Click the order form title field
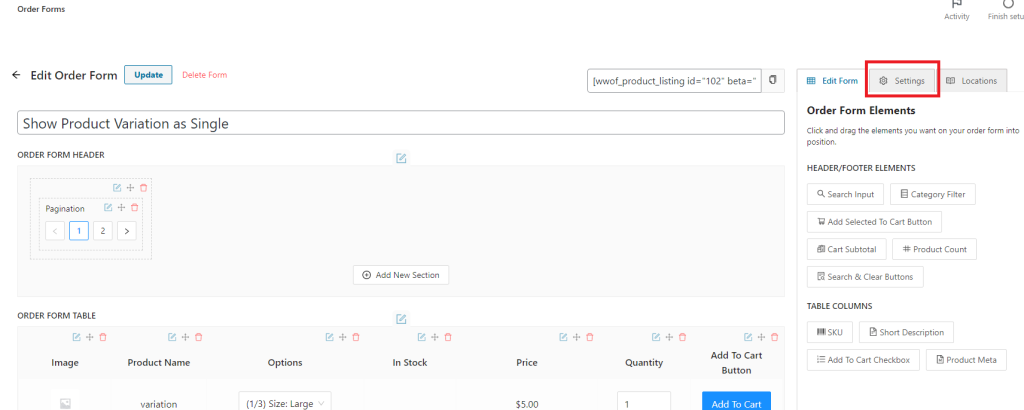This screenshot has height=410, width=1024. pyautogui.click(x=401, y=123)
